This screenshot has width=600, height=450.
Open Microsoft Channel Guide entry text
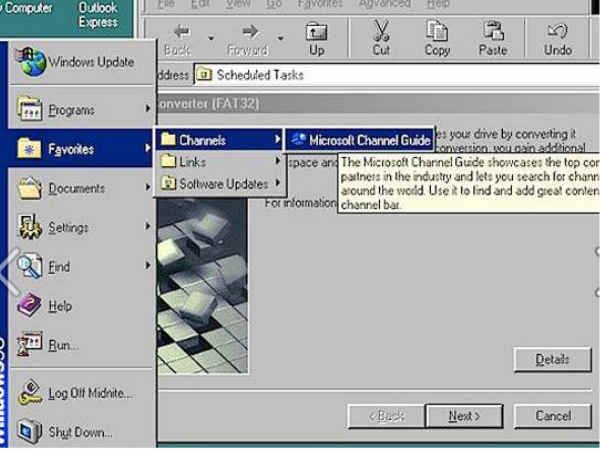[x=370, y=140]
